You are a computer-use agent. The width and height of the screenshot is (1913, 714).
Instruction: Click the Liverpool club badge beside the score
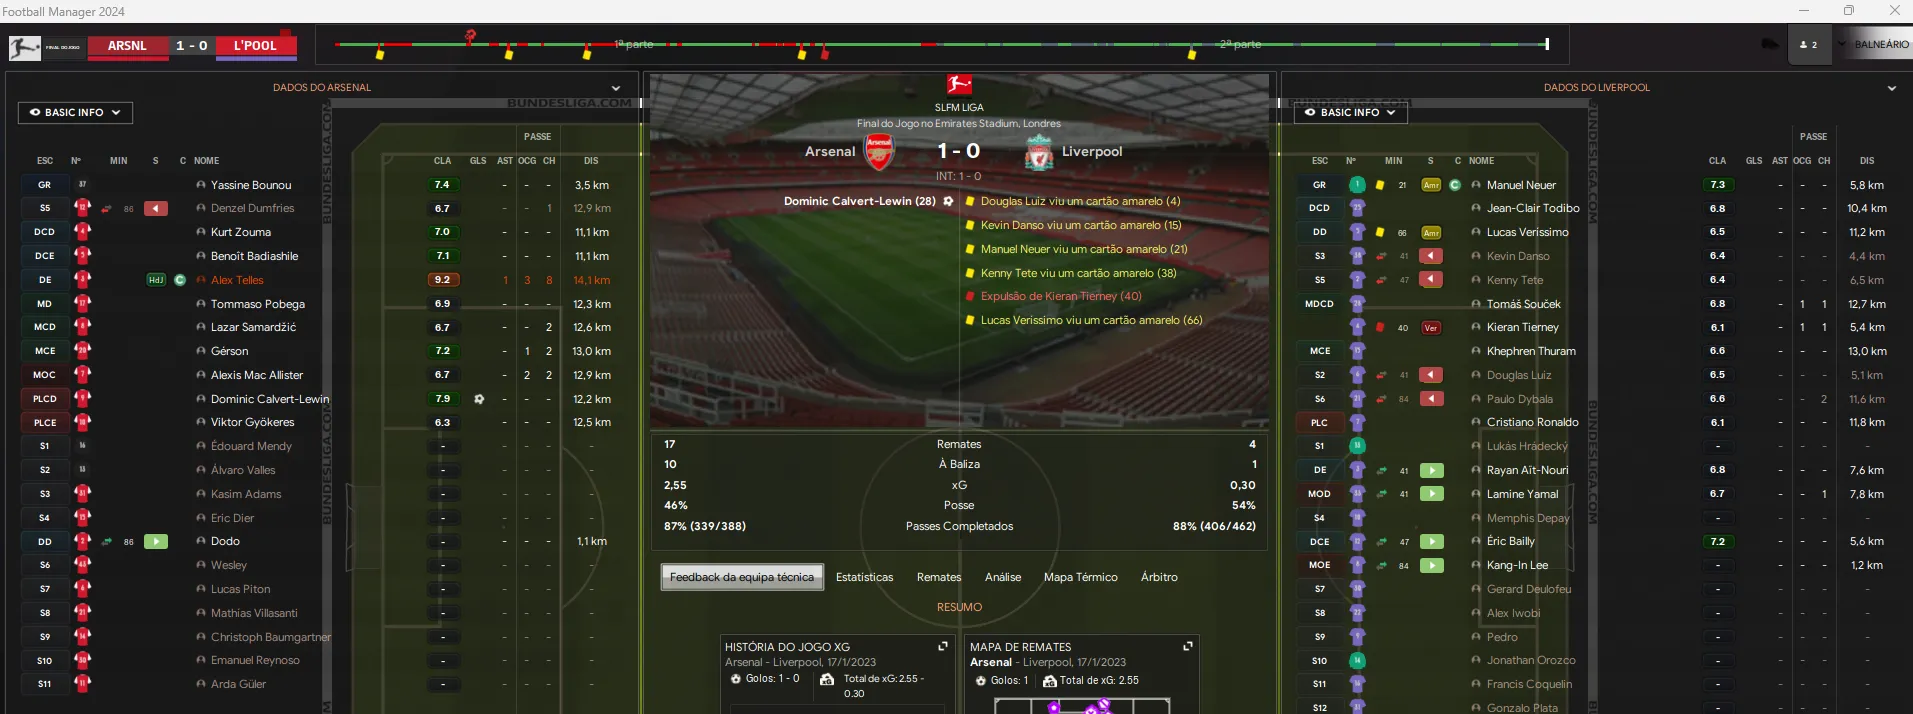point(1039,153)
